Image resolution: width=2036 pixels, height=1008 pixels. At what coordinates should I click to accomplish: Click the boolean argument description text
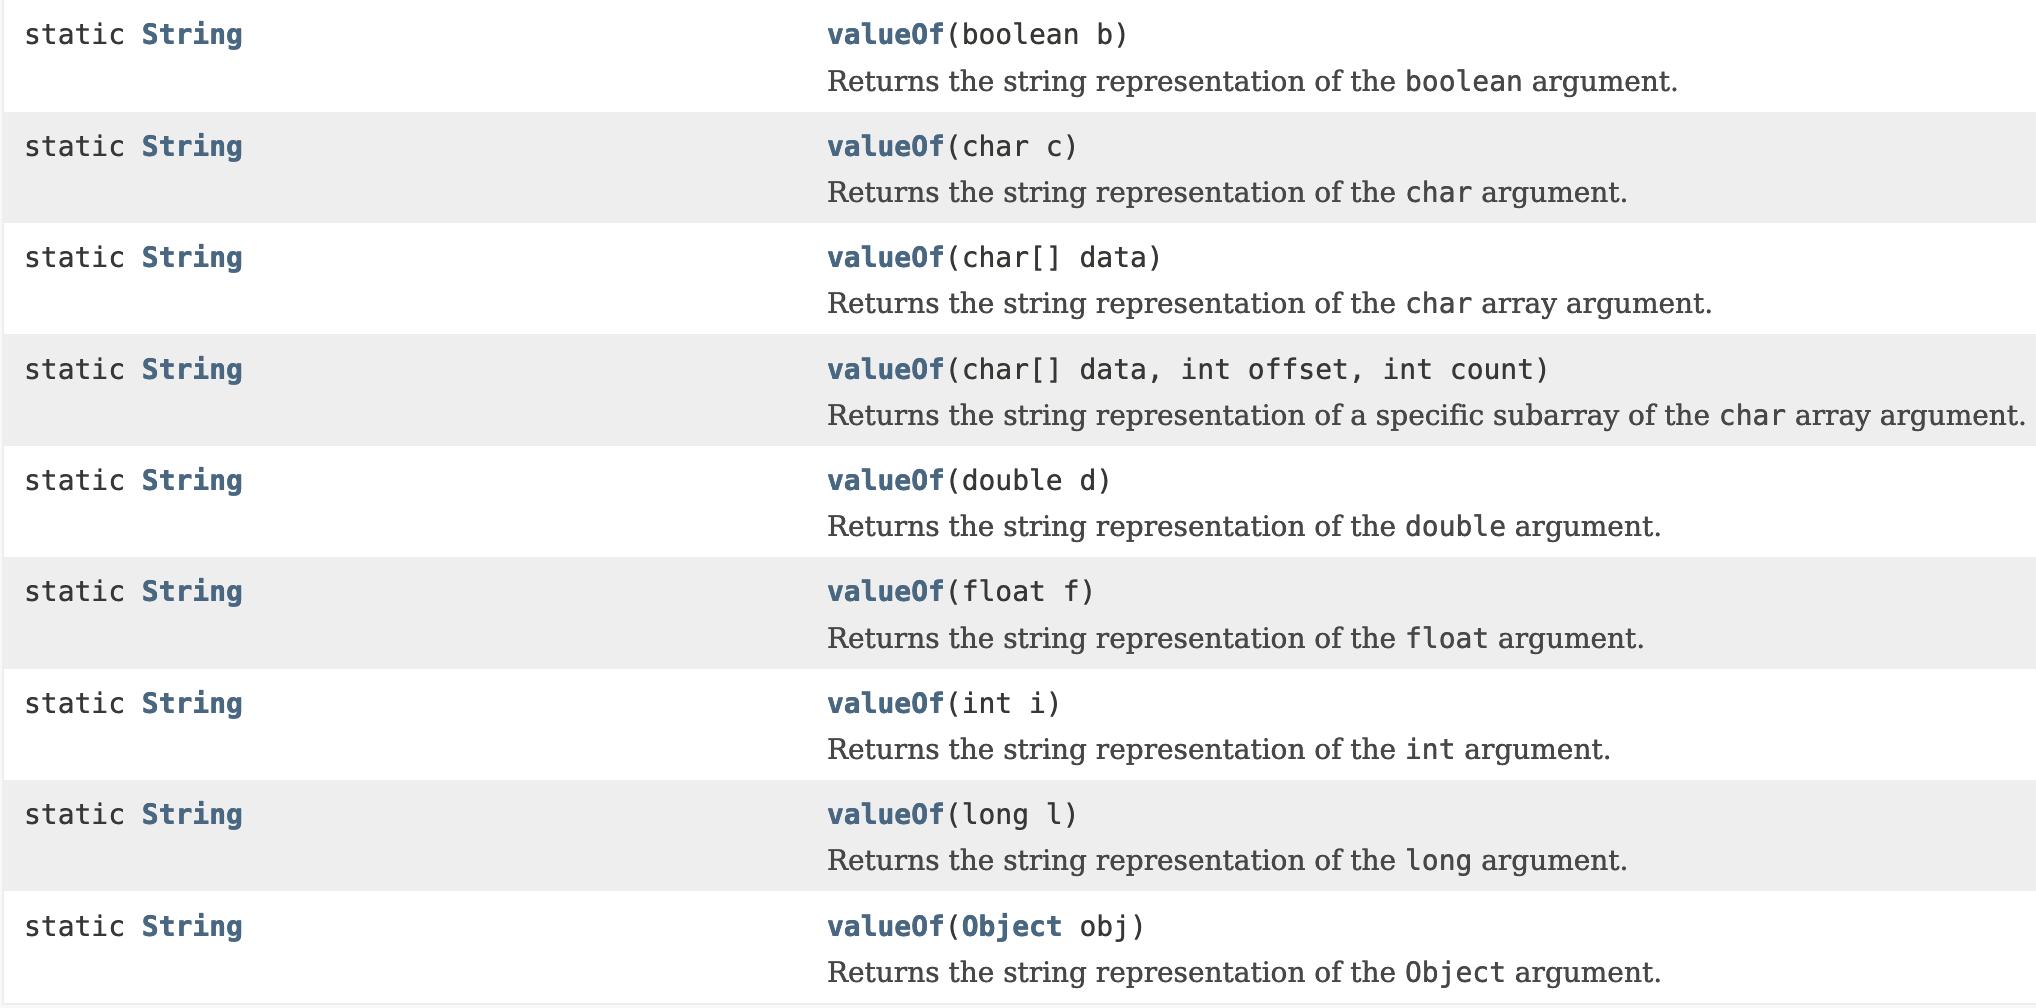pyautogui.click(x=1252, y=82)
